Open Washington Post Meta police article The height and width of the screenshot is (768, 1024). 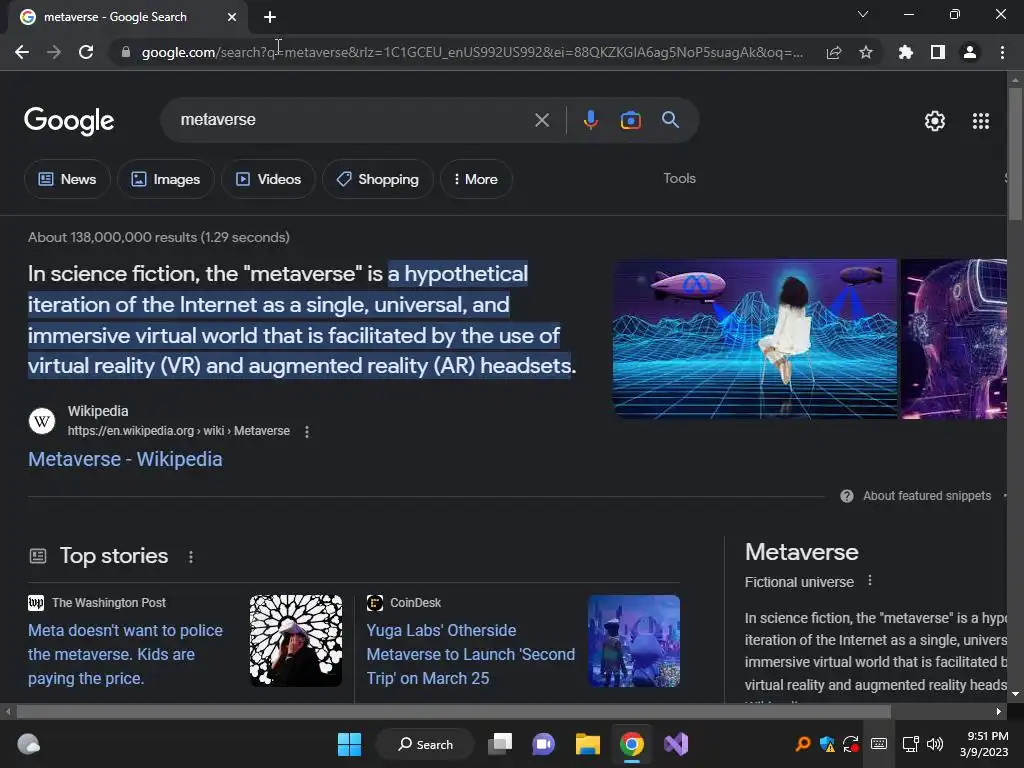(125, 654)
